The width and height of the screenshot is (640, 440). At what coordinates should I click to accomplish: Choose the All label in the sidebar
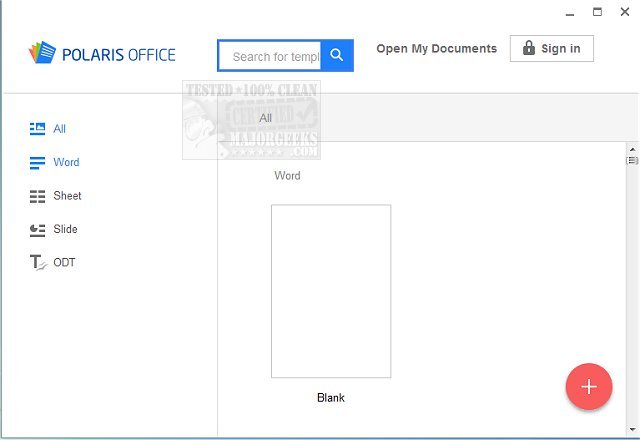(x=59, y=129)
